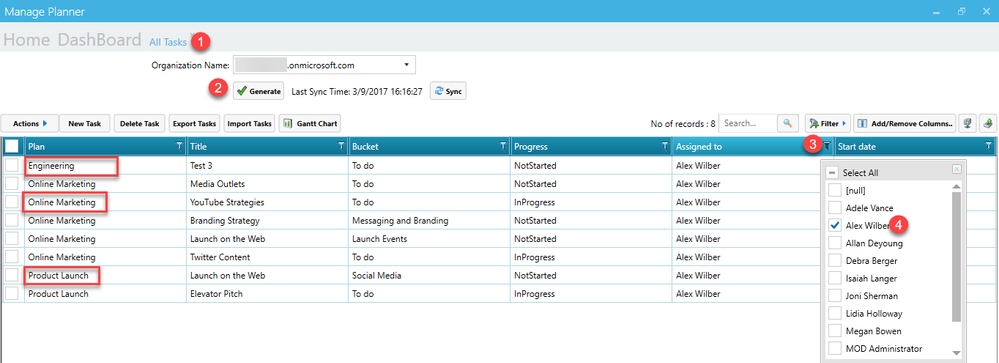Screen dimensions: 999x363
Task: Click the Title column header
Action: (x=268, y=146)
